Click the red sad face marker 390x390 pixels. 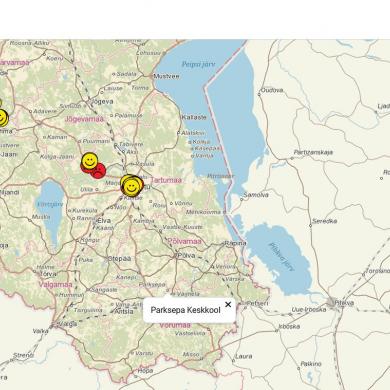pyautogui.click(x=98, y=171)
